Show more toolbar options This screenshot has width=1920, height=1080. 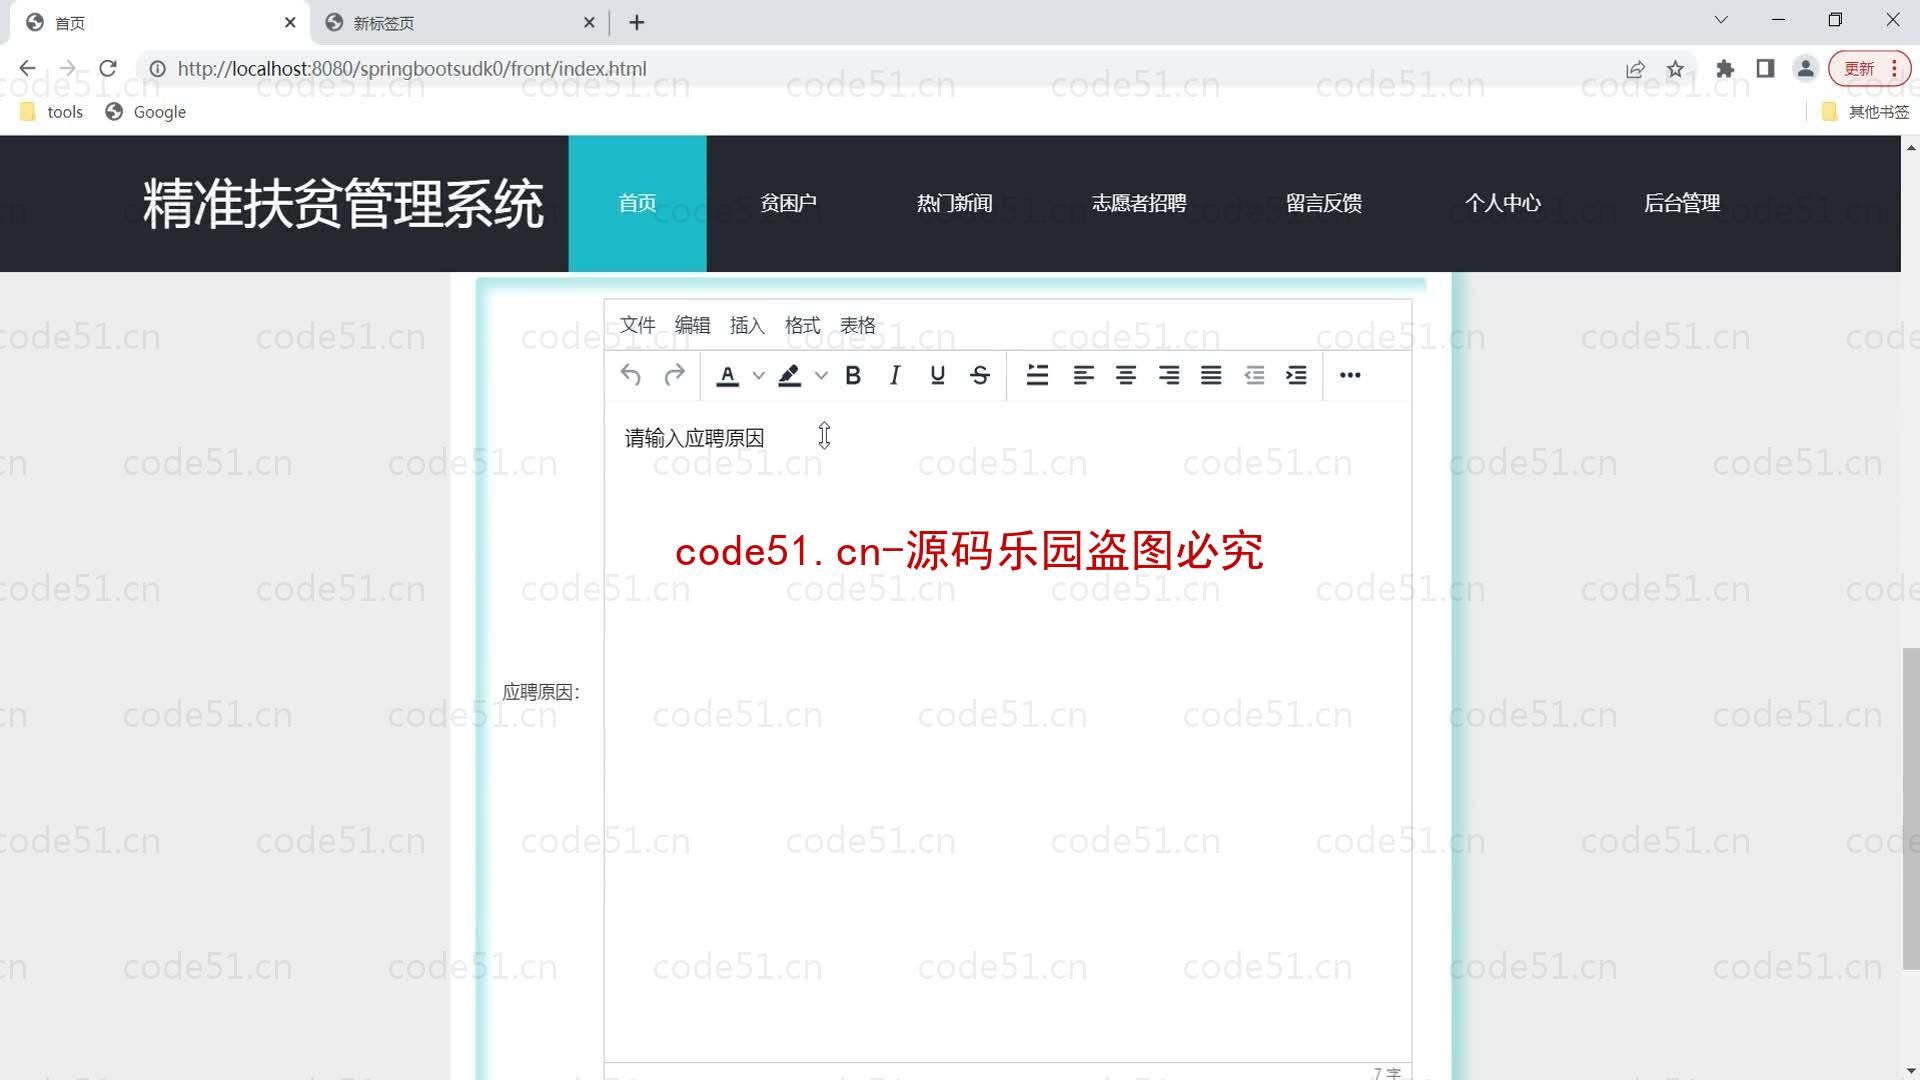(x=1350, y=375)
